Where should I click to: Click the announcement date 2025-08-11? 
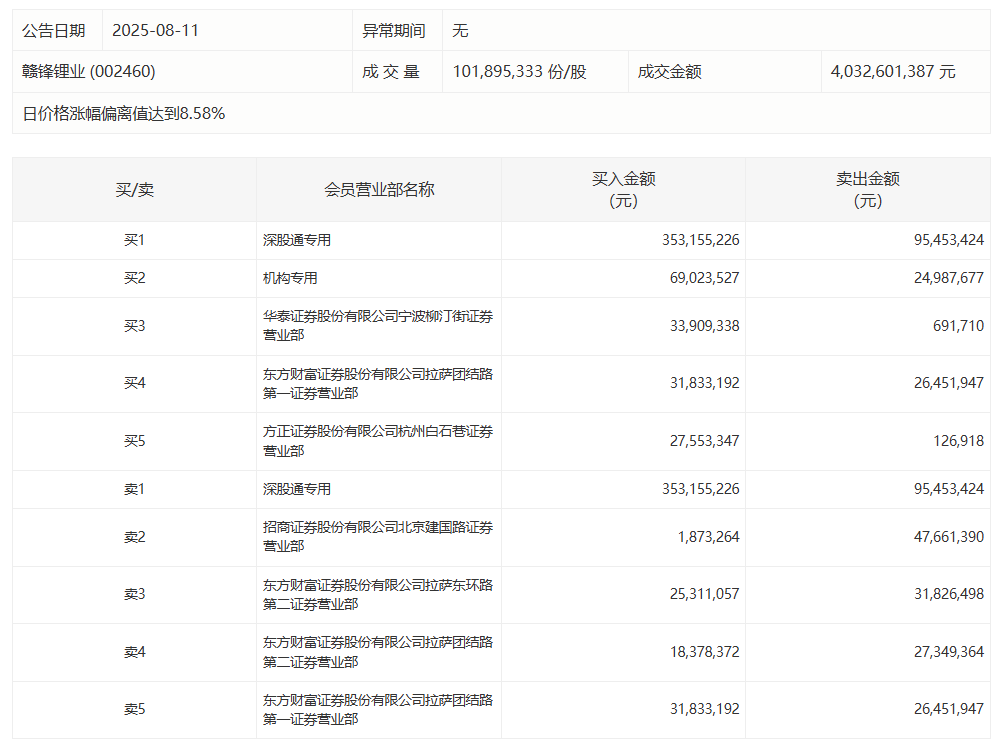[155, 30]
